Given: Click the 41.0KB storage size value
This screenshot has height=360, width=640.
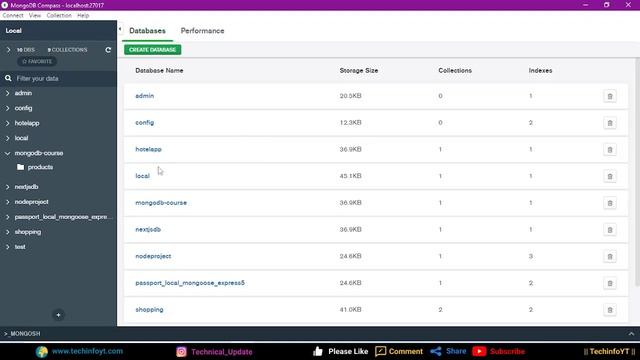Looking at the screenshot, I should point(351,309).
